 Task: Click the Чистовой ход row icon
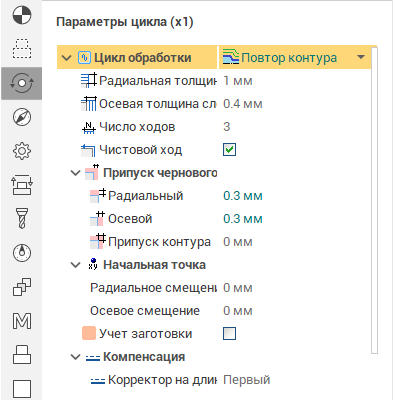pyautogui.click(x=89, y=150)
